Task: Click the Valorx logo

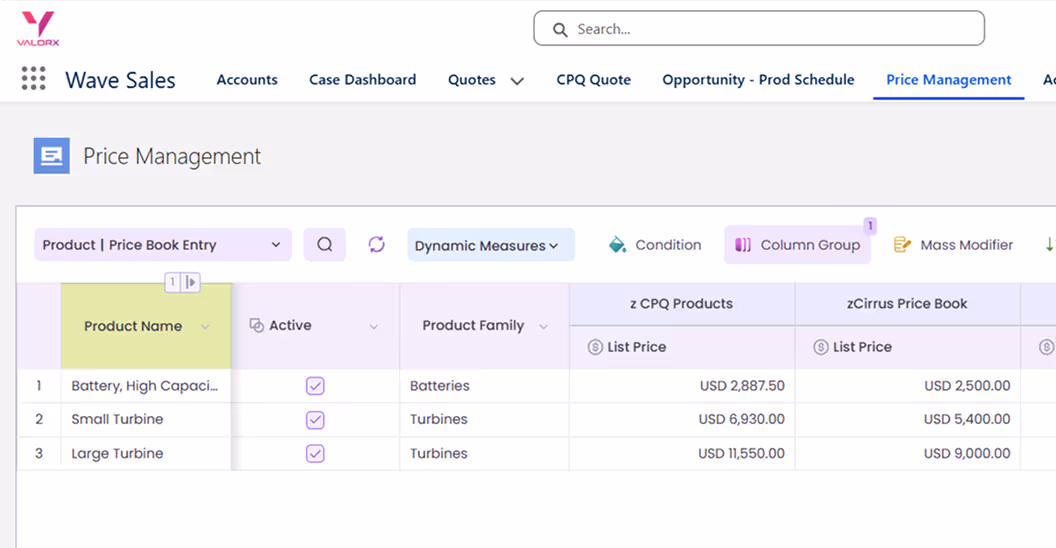Action: (x=38, y=28)
